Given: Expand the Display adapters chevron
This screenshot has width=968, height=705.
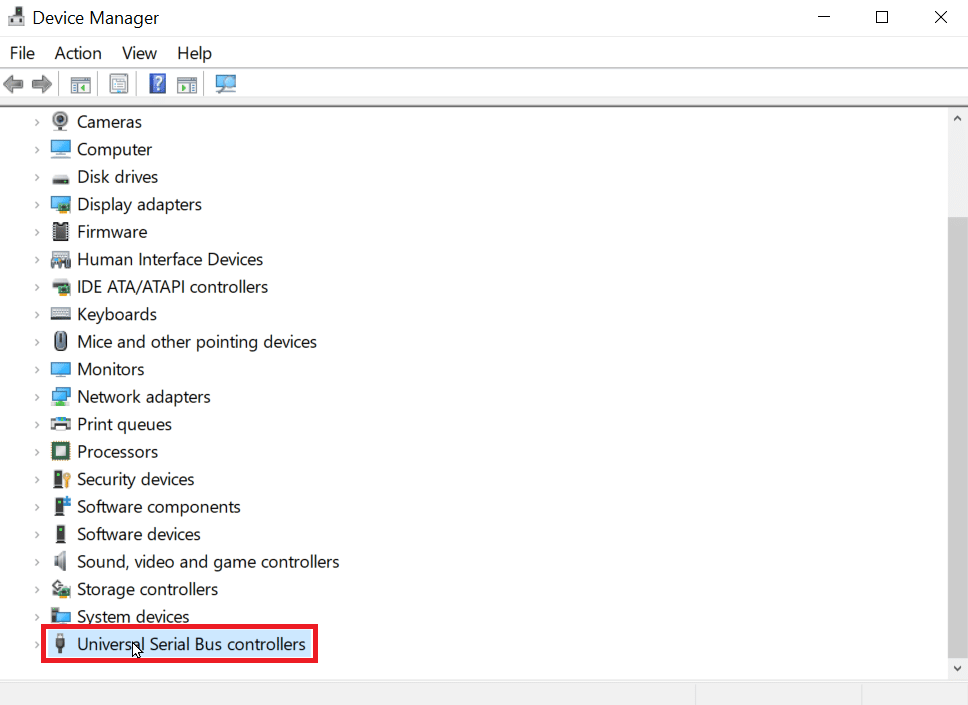Looking at the screenshot, I should (x=37, y=205).
